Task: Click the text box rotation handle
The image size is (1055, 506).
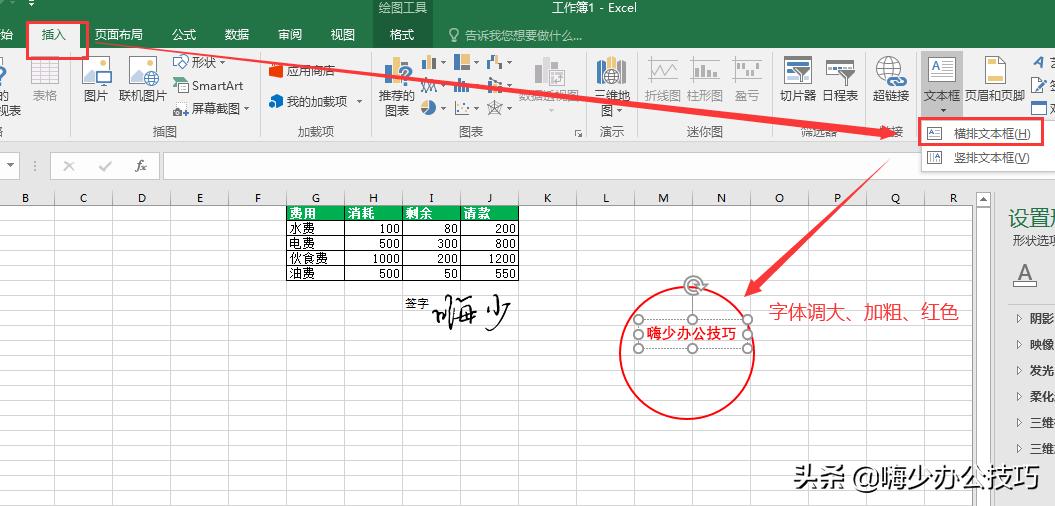Action: click(692, 285)
